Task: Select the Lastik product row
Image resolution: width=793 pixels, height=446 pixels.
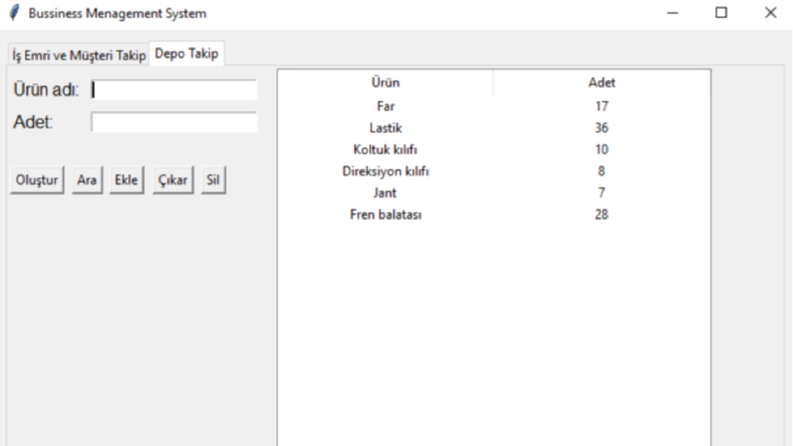Action: pyautogui.click(x=494, y=128)
